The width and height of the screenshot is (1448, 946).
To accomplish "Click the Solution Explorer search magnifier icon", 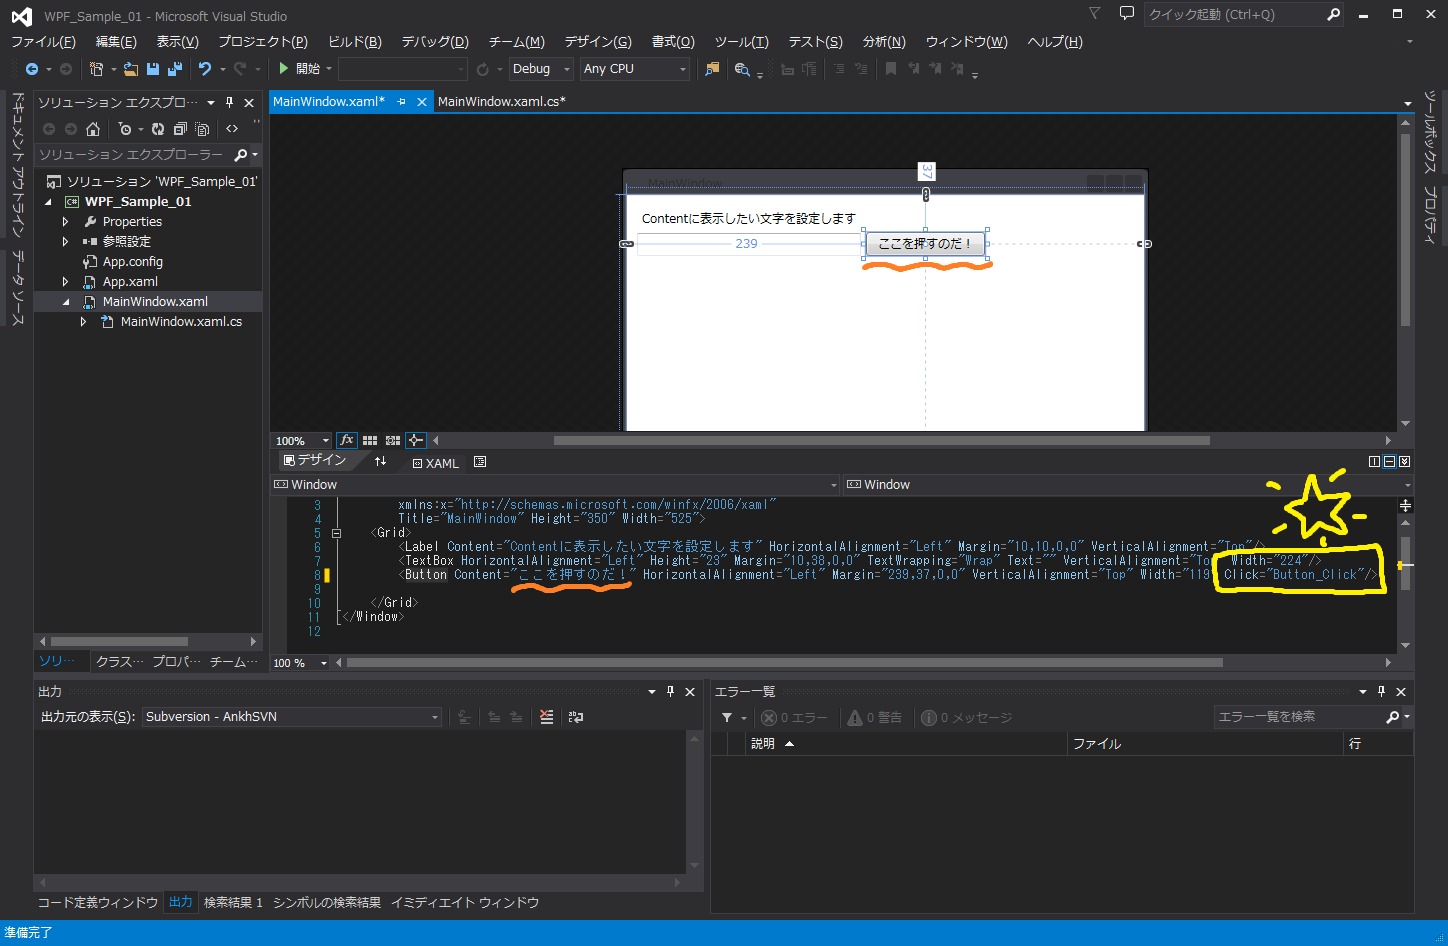I will 240,155.
